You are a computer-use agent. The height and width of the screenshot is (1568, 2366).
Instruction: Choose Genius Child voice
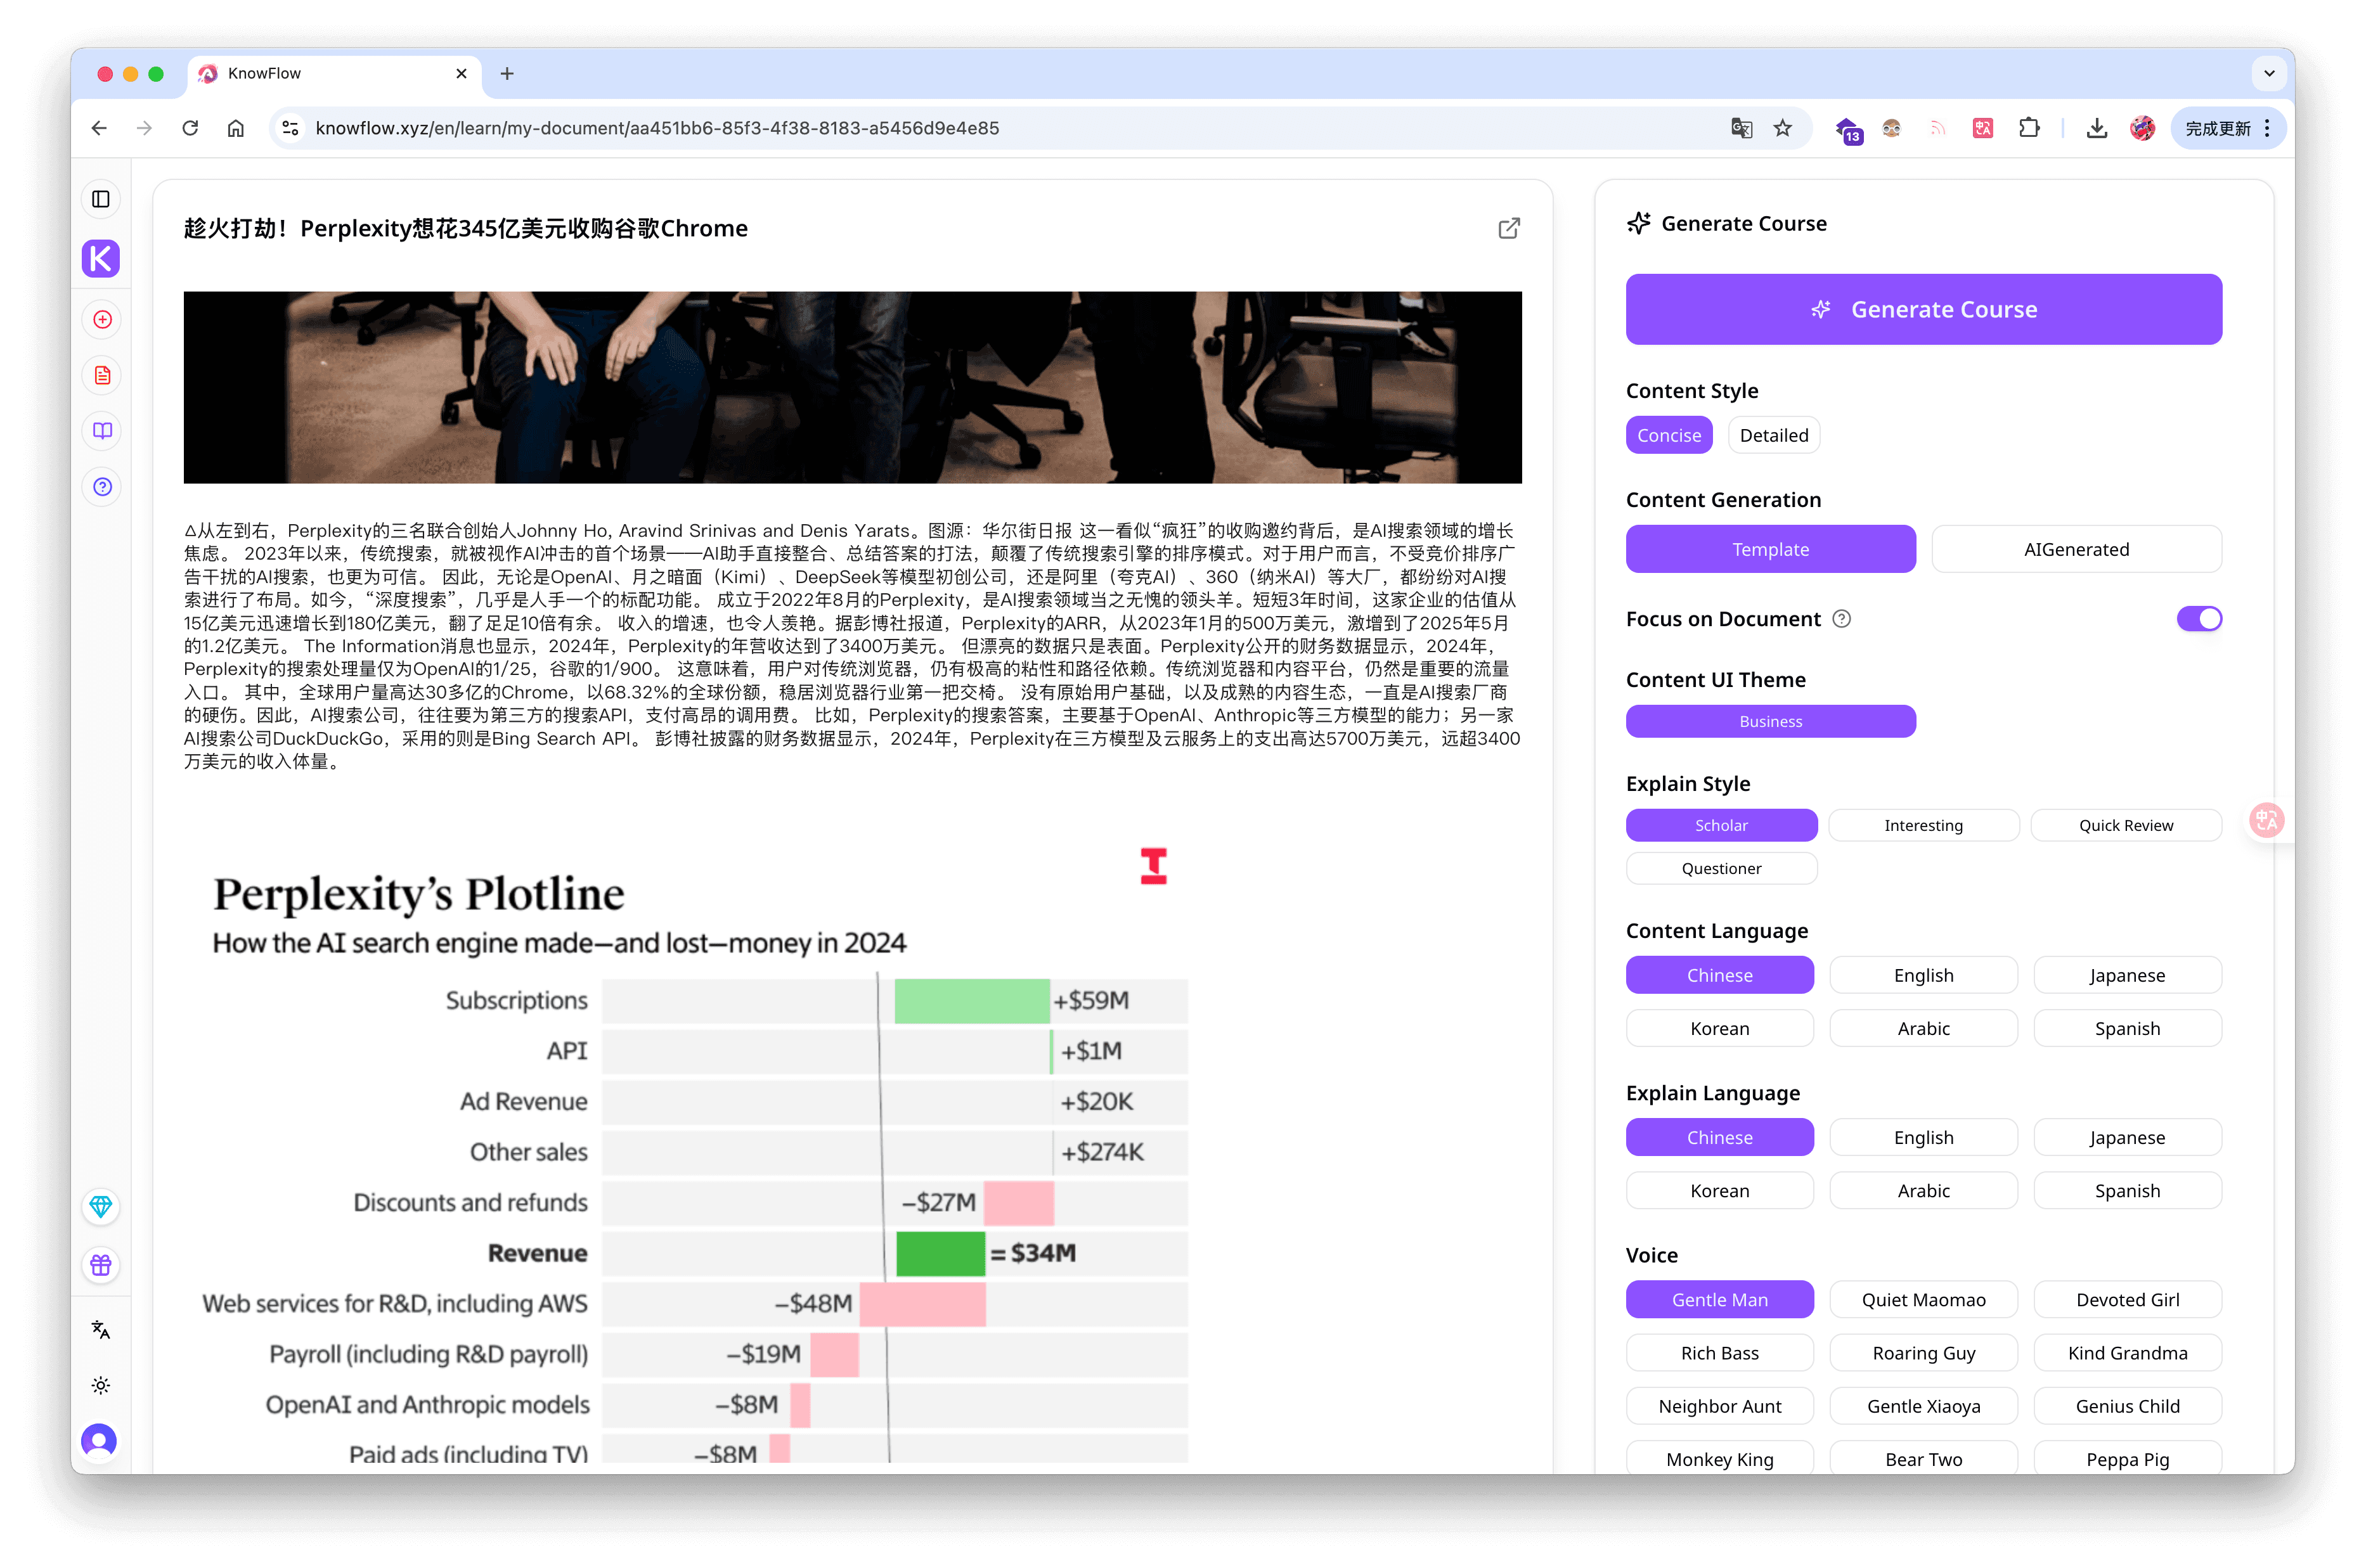2127,1405
